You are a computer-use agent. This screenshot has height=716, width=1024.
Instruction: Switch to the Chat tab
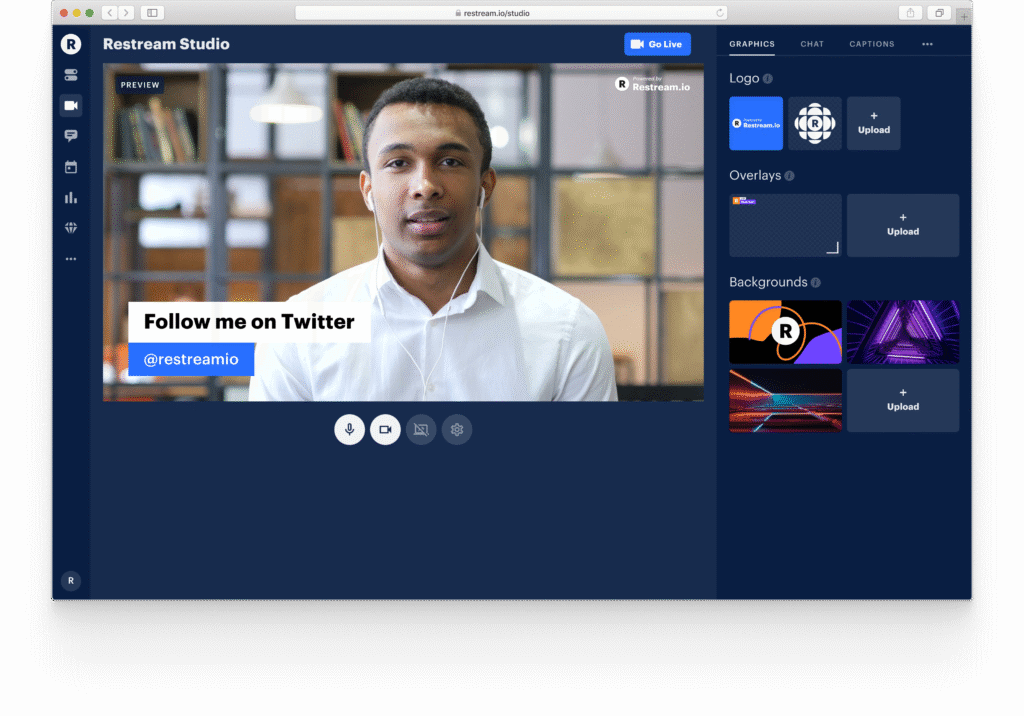(812, 44)
